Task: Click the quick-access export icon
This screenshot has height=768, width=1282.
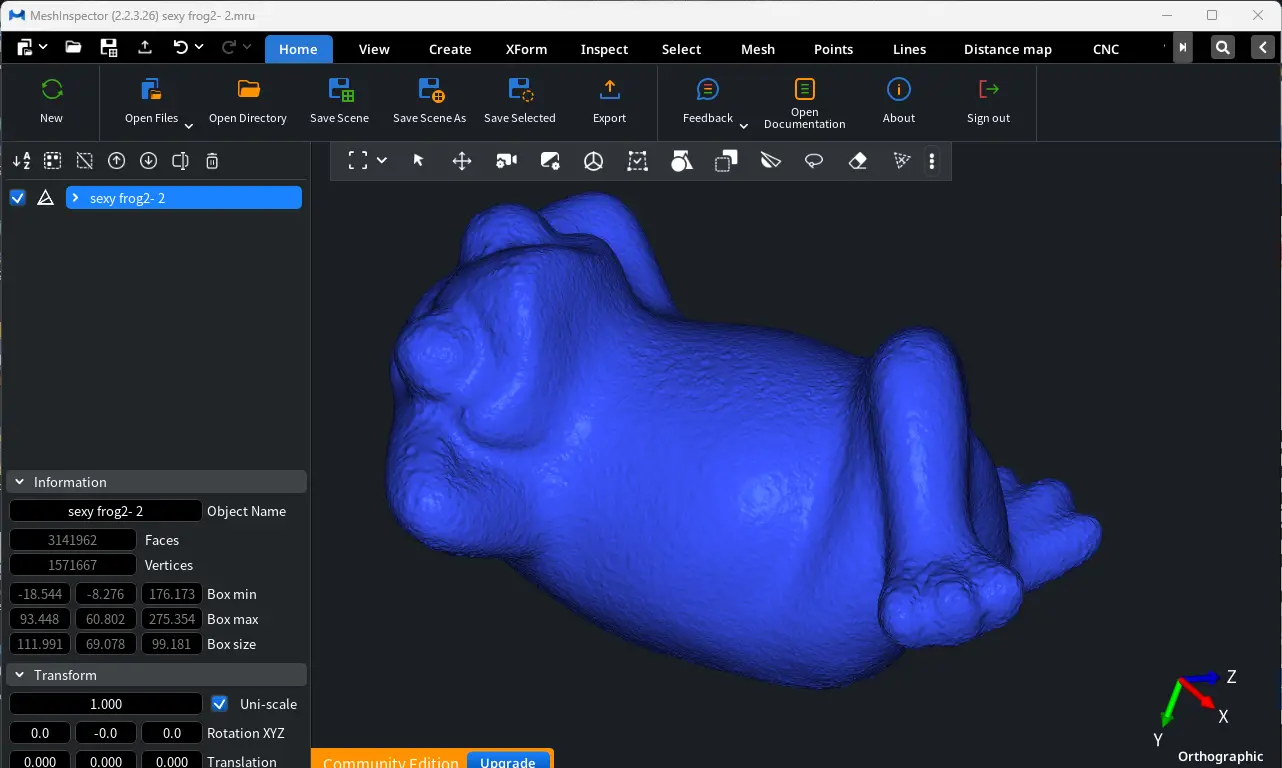Action: [145, 47]
